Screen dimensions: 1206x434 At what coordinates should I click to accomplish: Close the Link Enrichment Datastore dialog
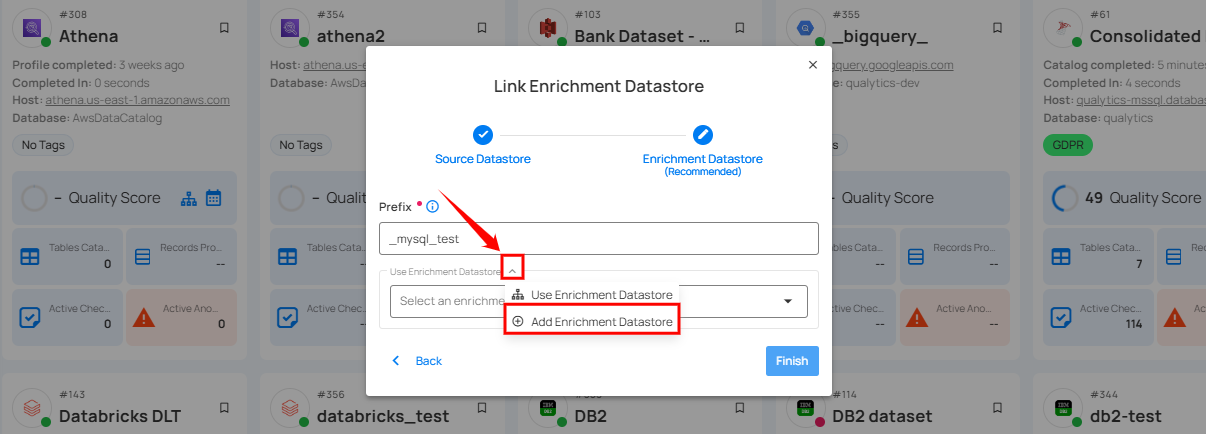coord(812,65)
